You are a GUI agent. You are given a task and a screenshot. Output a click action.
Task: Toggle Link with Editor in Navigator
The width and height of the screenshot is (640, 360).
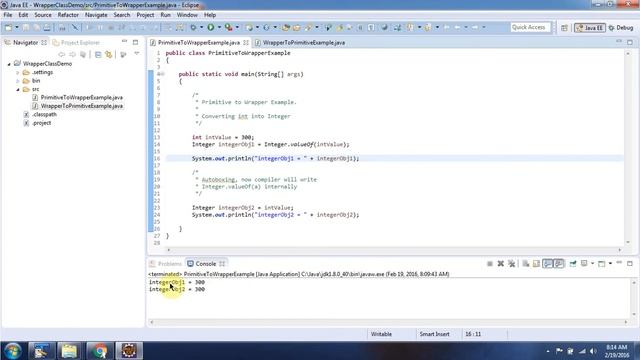coord(109,55)
